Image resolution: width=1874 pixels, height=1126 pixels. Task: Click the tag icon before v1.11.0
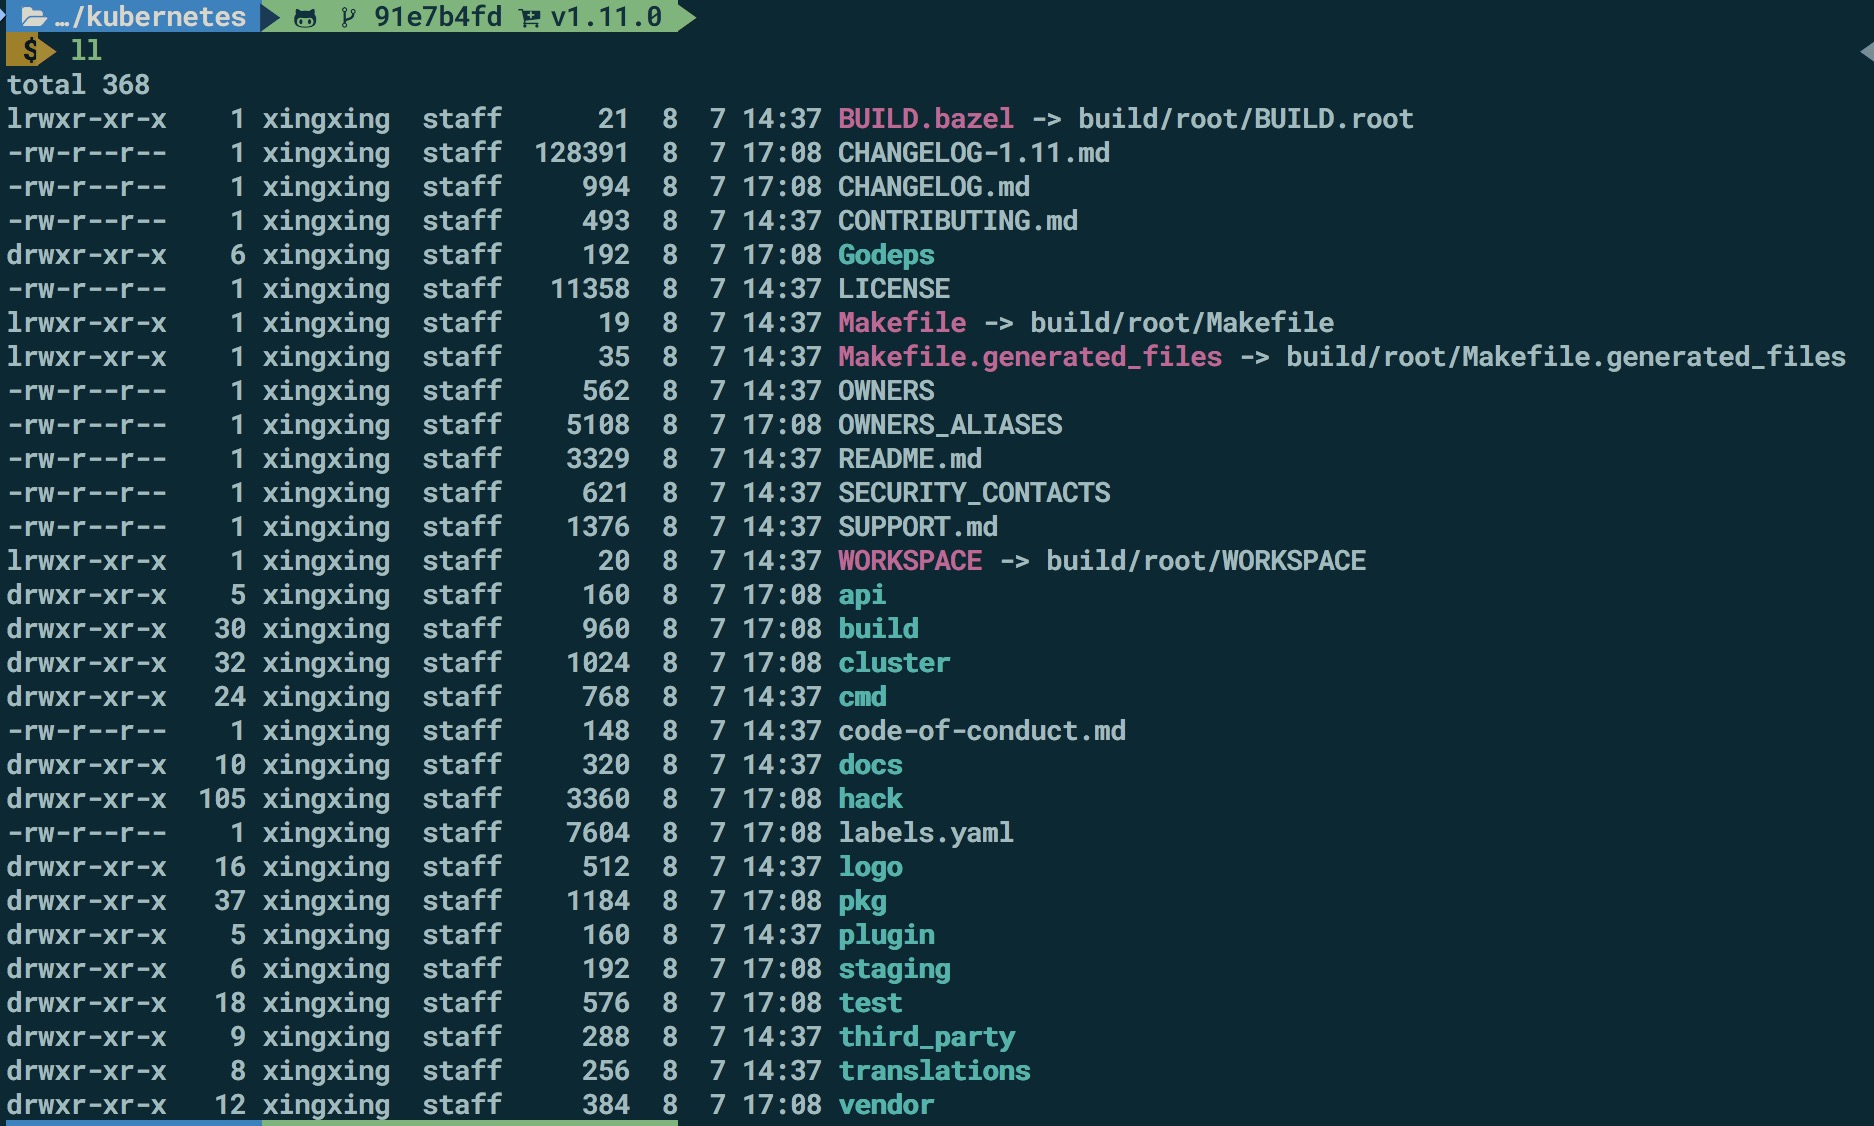(x=529, y=18)
